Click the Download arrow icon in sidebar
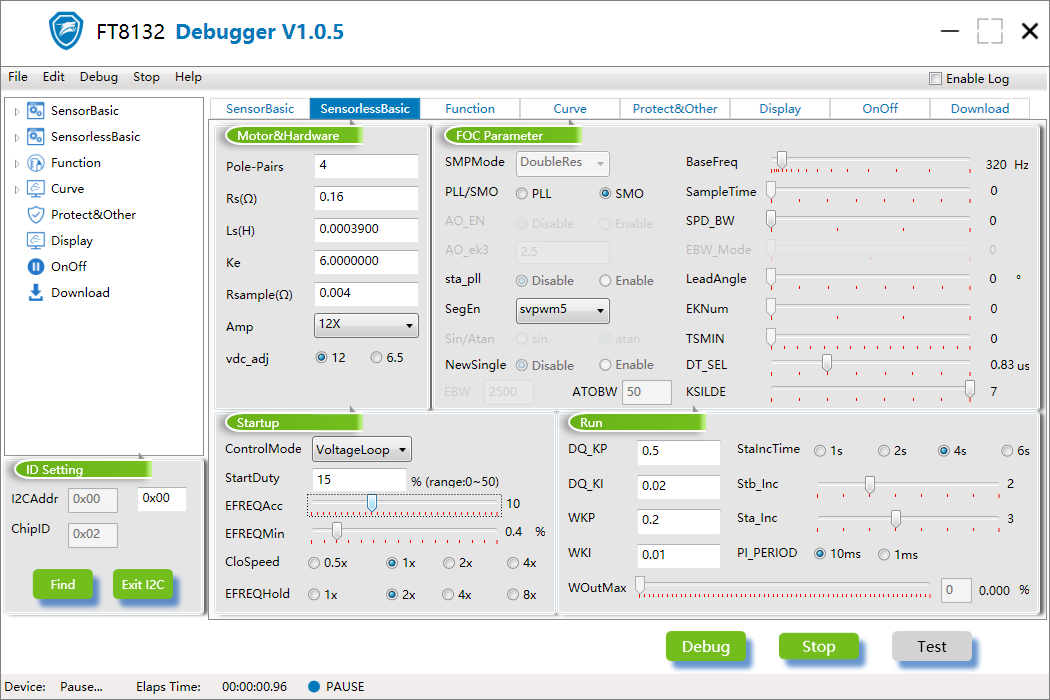1050x700 pixels. (35, 293)
